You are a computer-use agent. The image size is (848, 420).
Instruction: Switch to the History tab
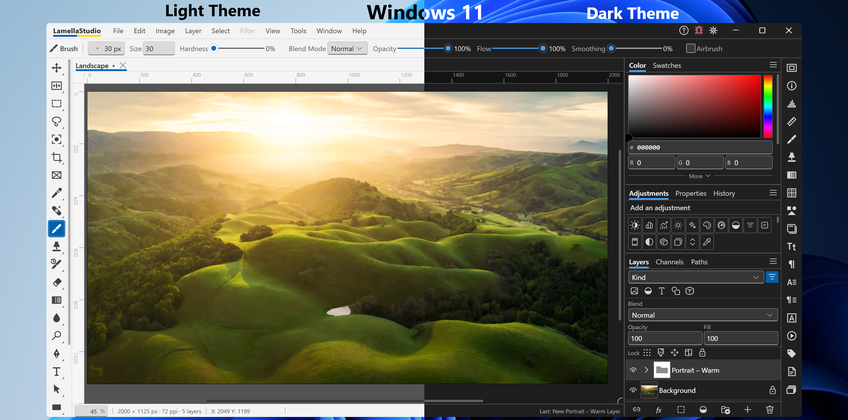724,194
